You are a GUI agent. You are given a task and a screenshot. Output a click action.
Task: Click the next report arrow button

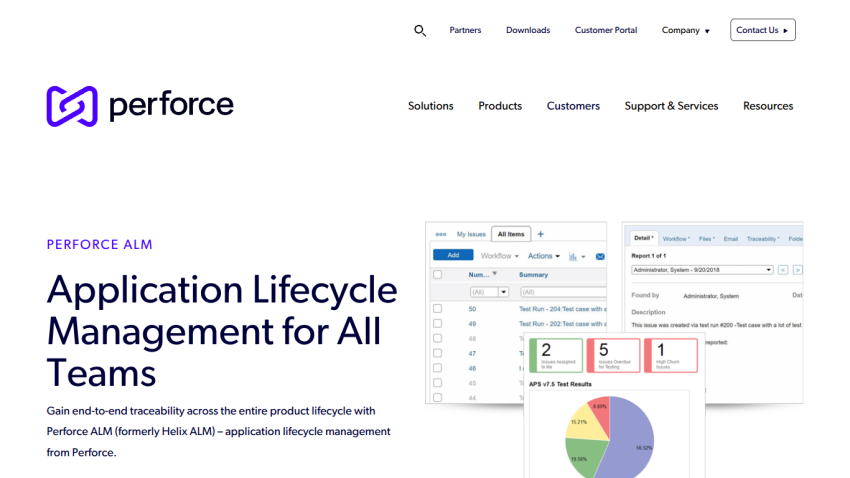[x=797, y=270]
